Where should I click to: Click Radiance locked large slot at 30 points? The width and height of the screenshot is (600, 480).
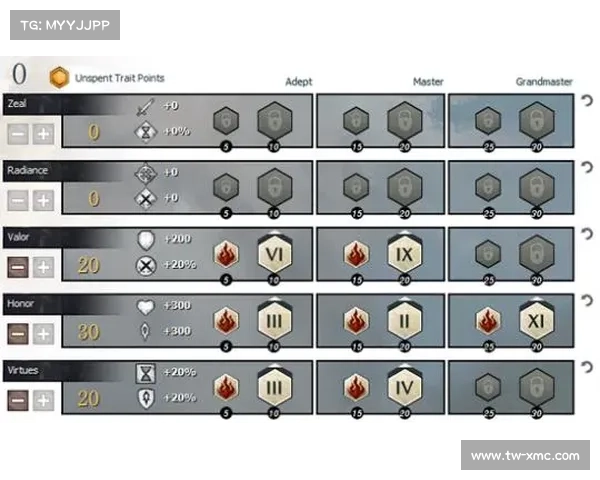pyautogui.click(x=536, y=188)
